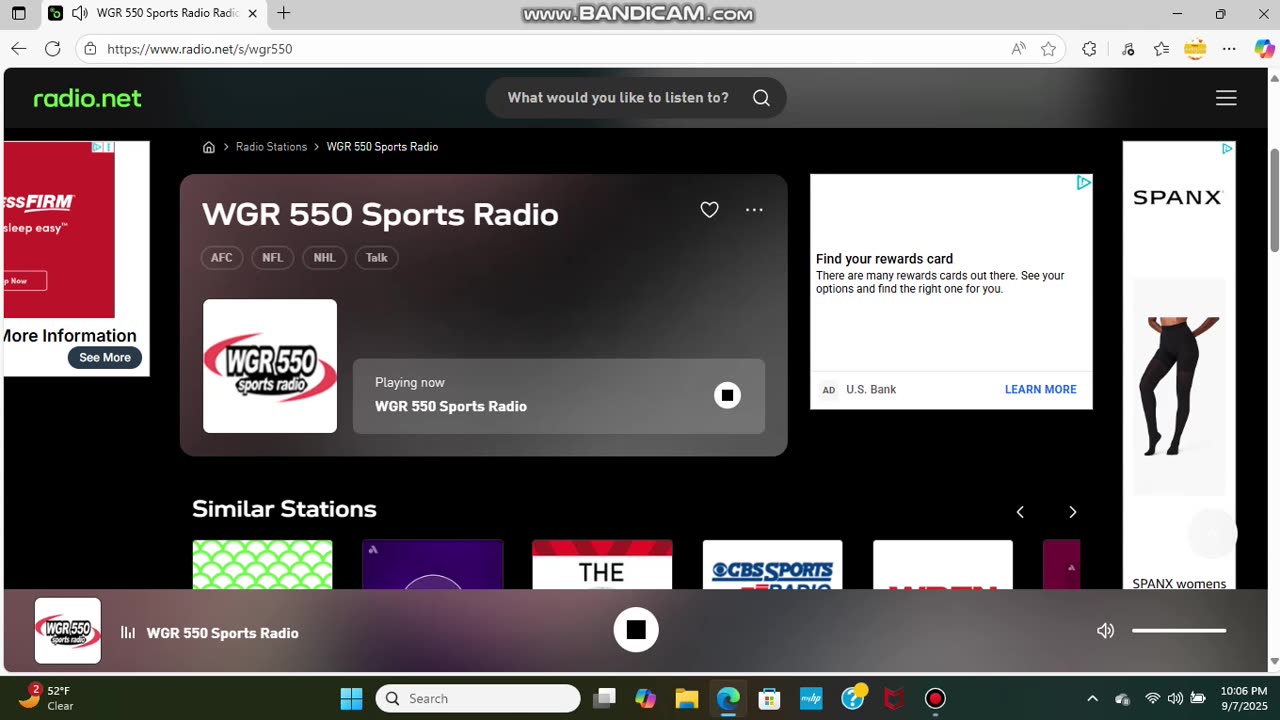Screen dimensions: 1280x720
Task: Open the purple similar station thumbnail
Action: tap(432, 565)
